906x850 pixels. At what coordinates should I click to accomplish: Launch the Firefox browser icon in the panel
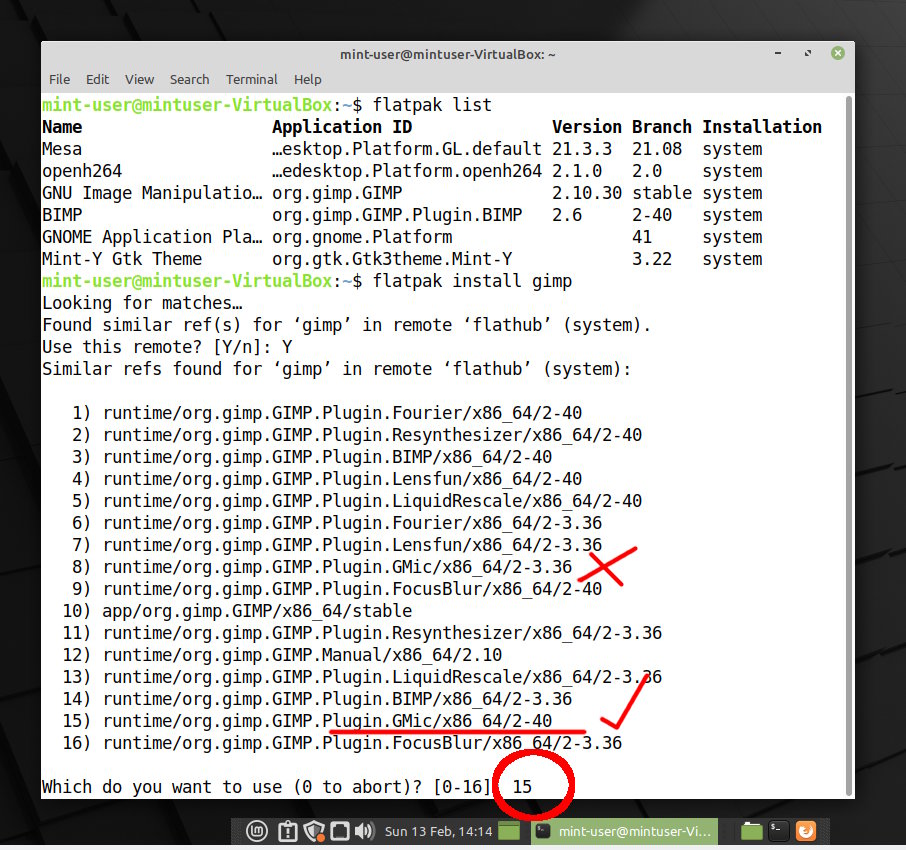pos(805,831)
